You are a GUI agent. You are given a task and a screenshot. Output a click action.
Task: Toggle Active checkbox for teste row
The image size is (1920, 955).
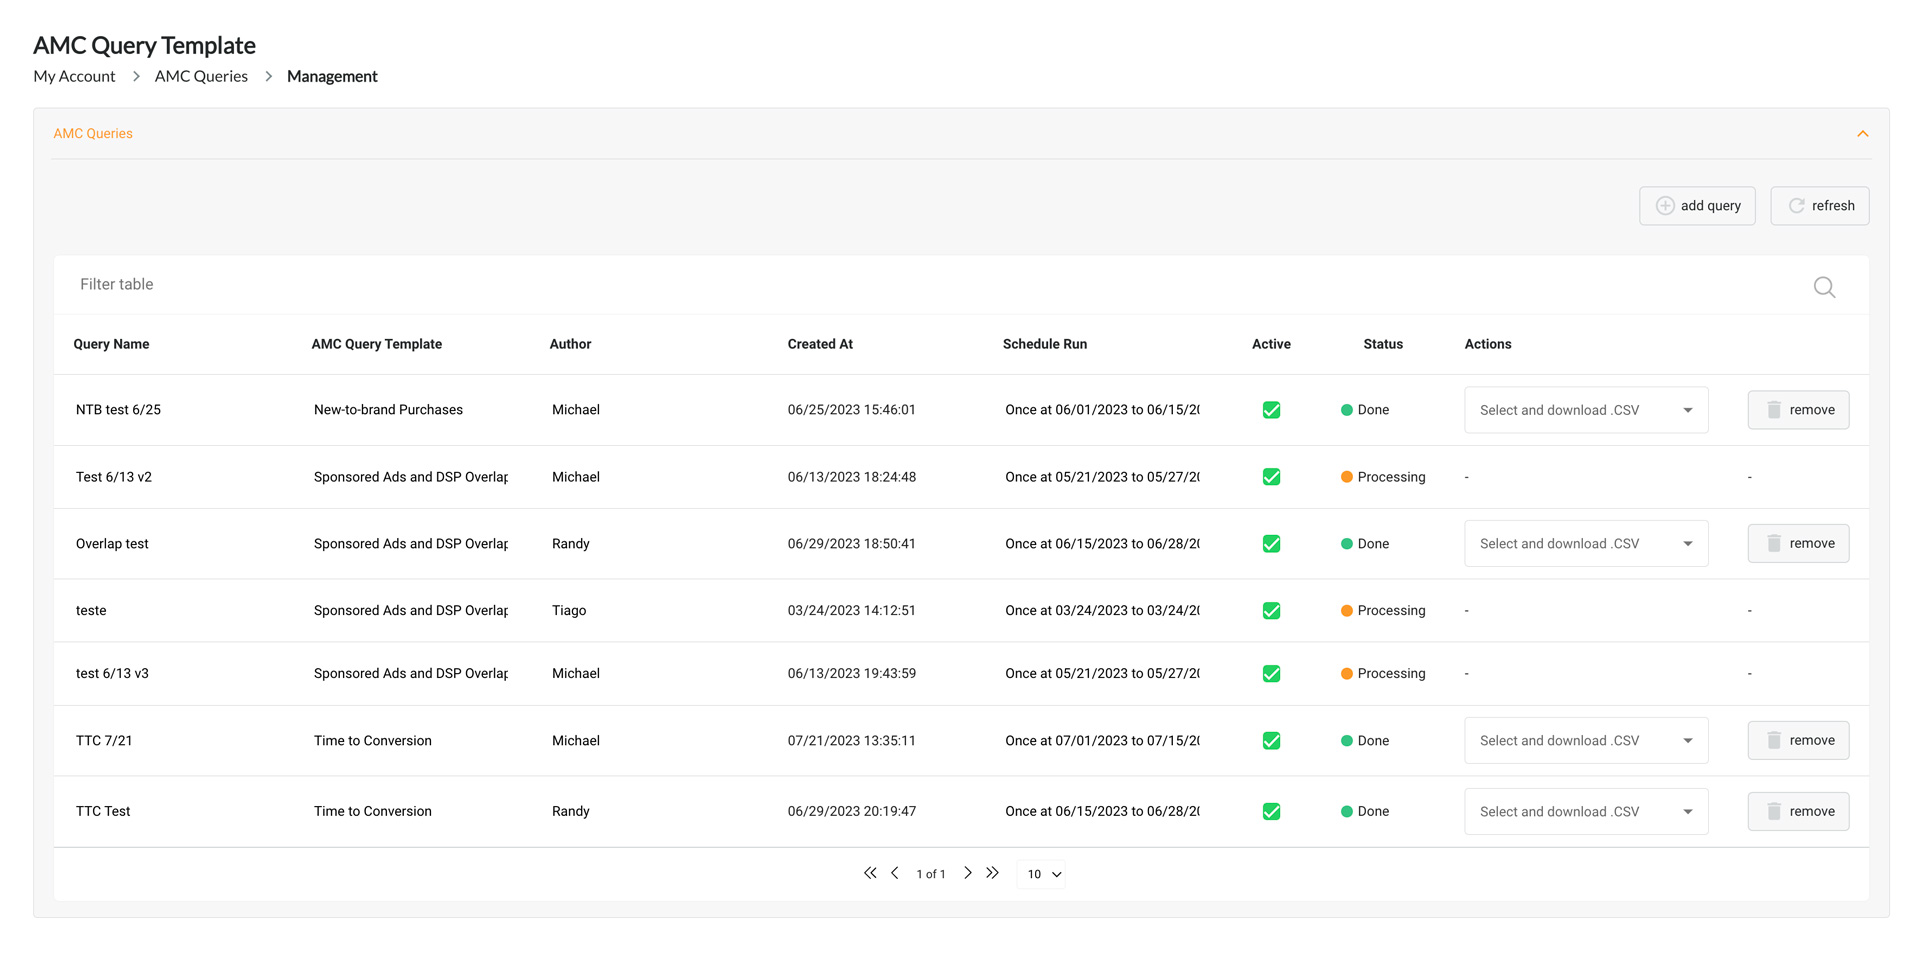[1271, 611]
